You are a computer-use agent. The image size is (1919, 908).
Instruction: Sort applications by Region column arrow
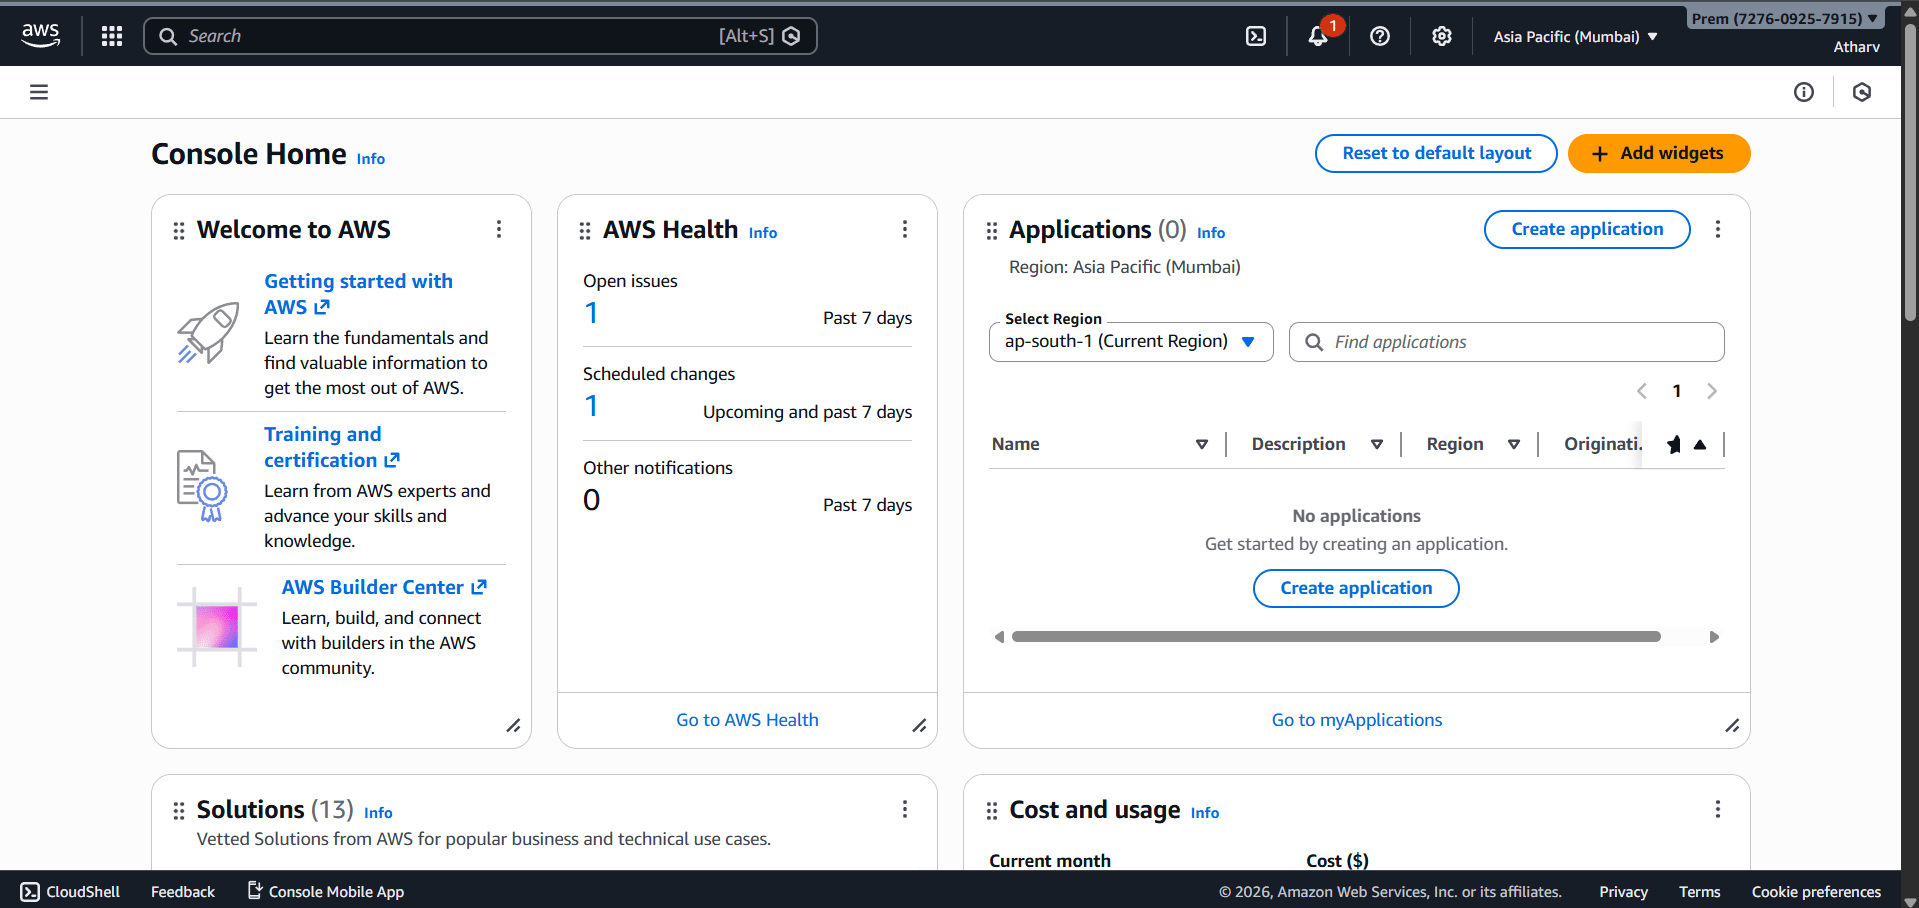click(1514, 445)
